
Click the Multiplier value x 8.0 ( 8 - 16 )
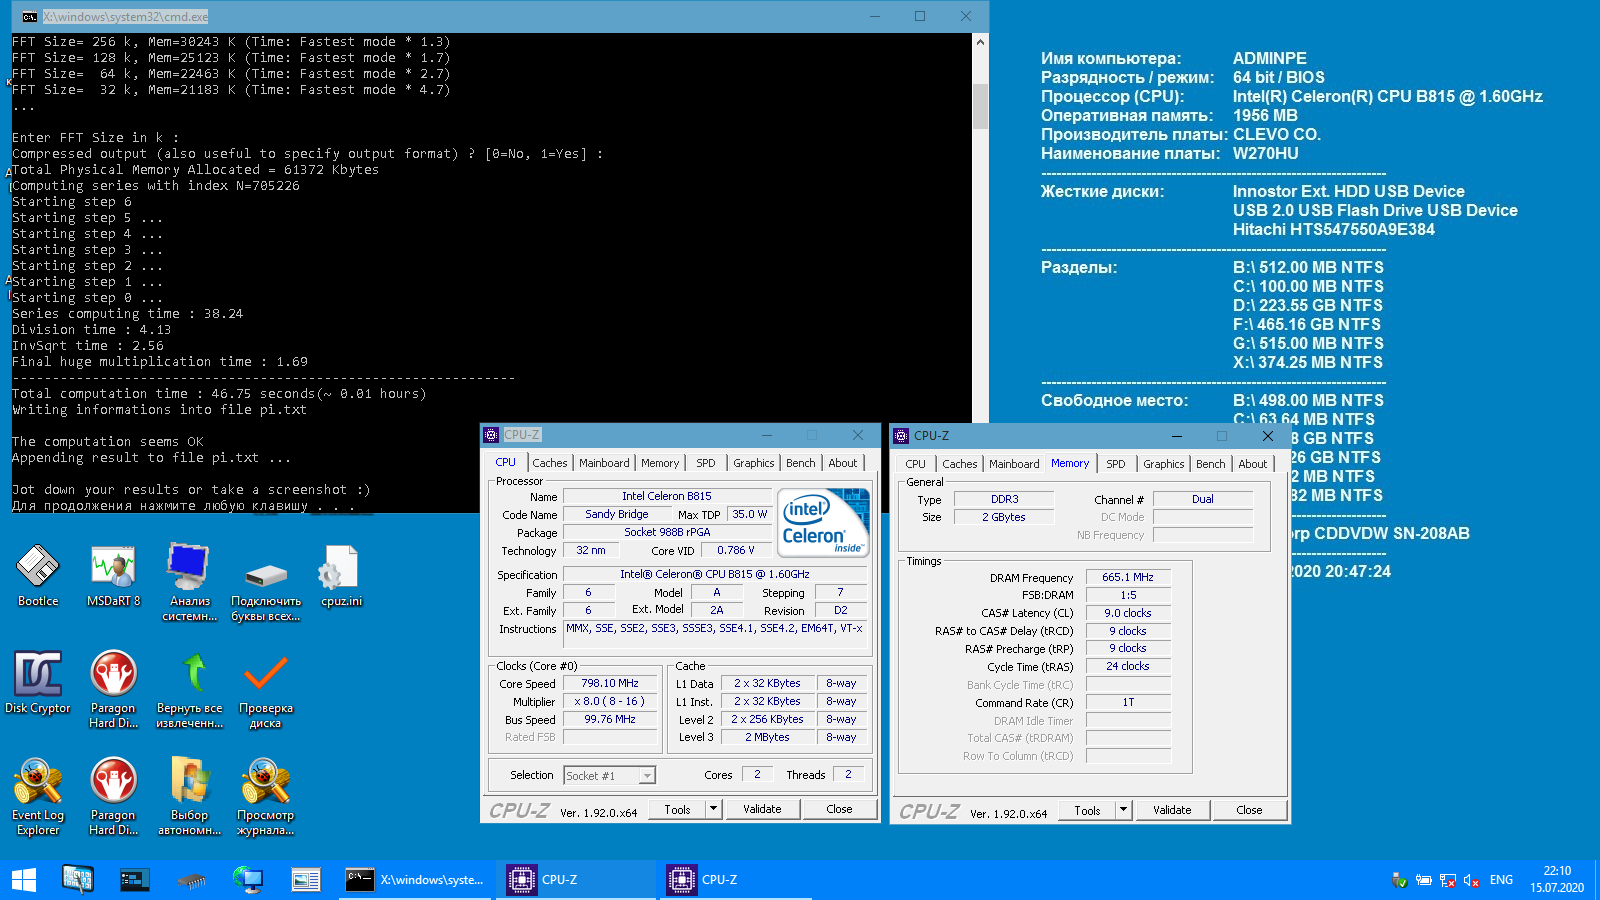(x=610, y=702)
